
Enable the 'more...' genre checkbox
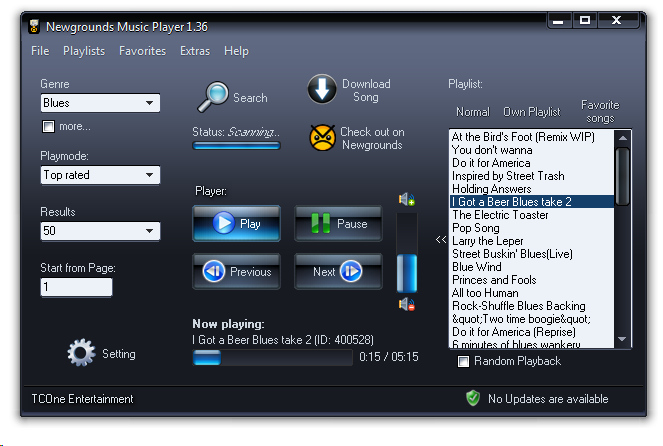click(x=48, y=126)
